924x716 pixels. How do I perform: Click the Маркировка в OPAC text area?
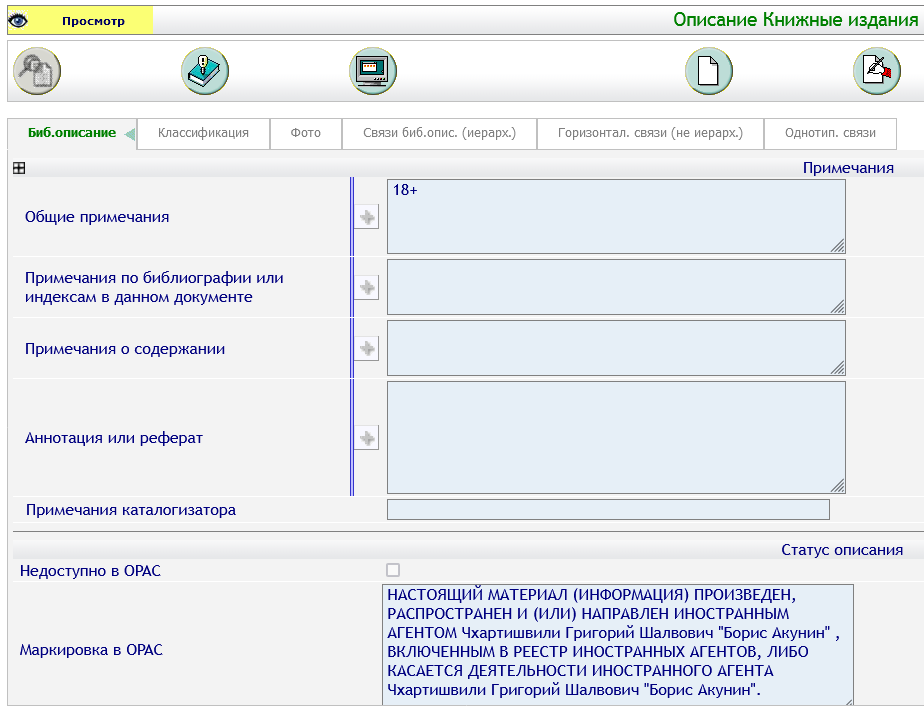pos(618,645)
